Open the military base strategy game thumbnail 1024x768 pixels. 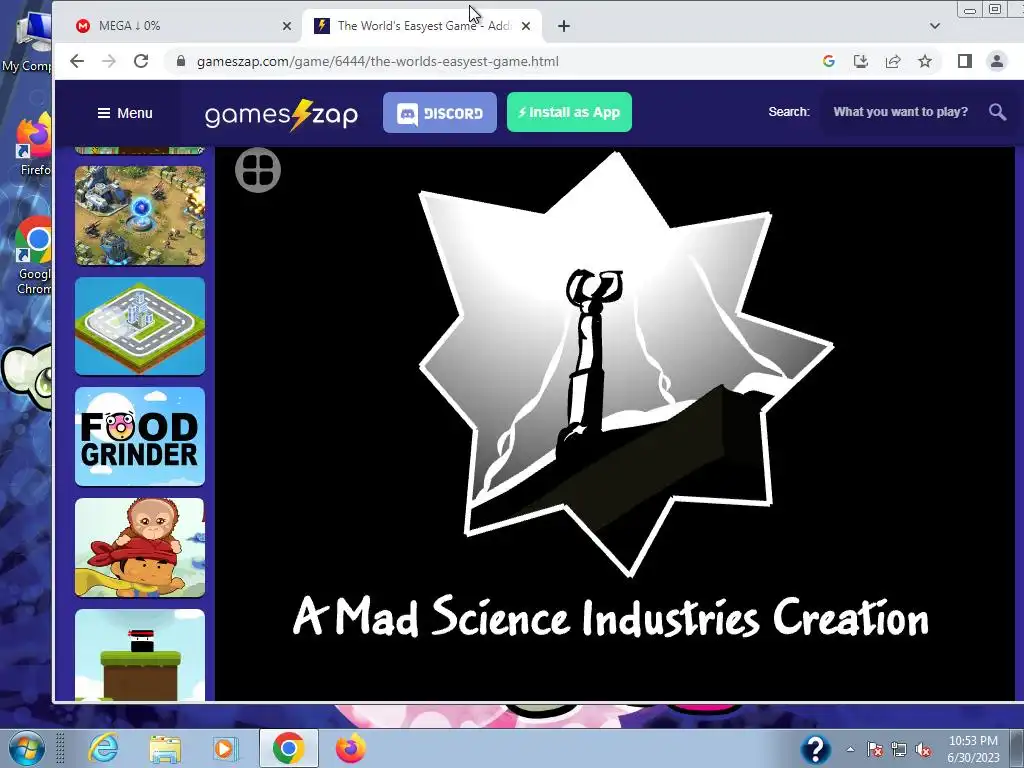tap(140, 216)
